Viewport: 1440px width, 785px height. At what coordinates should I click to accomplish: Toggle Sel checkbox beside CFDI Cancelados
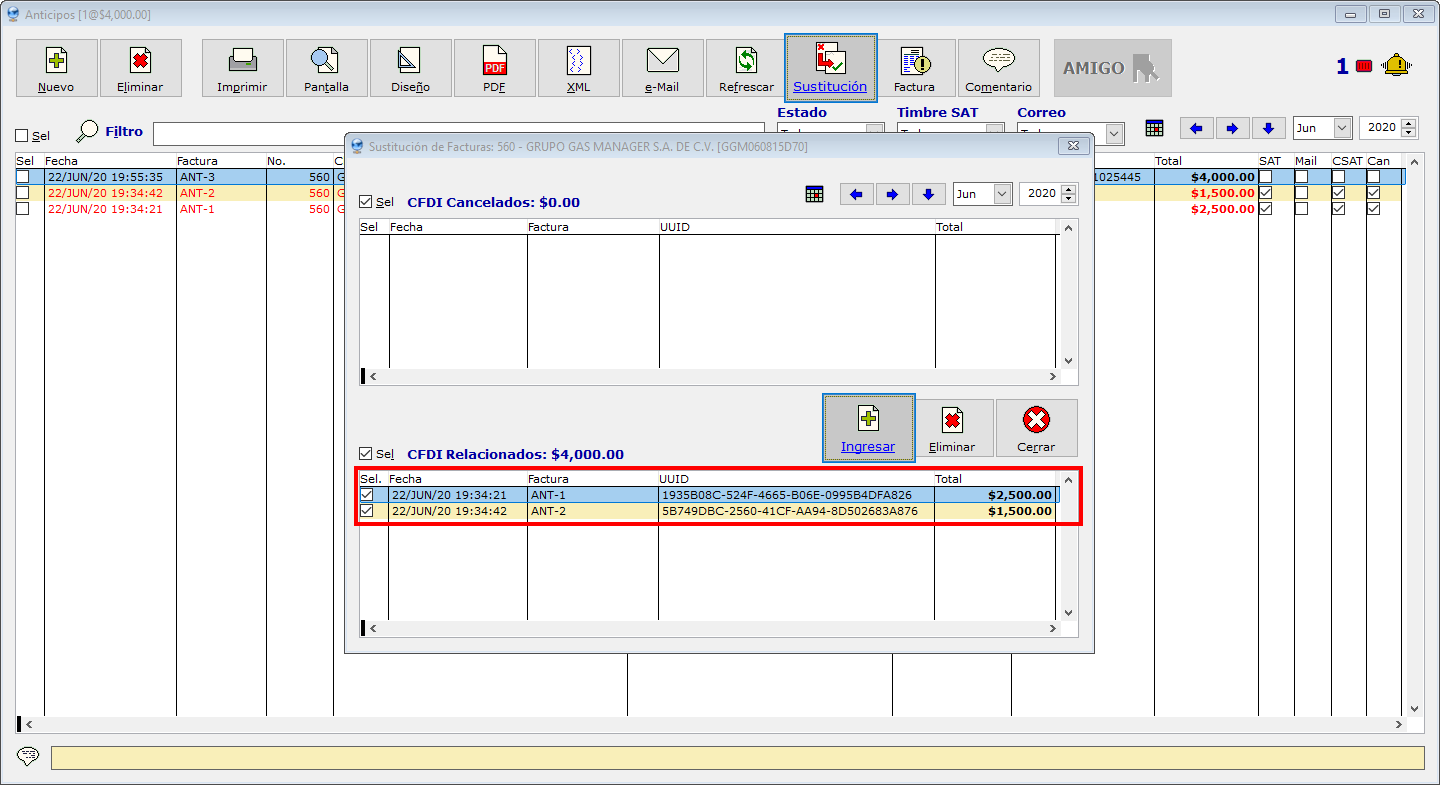[x=366, y=202]
